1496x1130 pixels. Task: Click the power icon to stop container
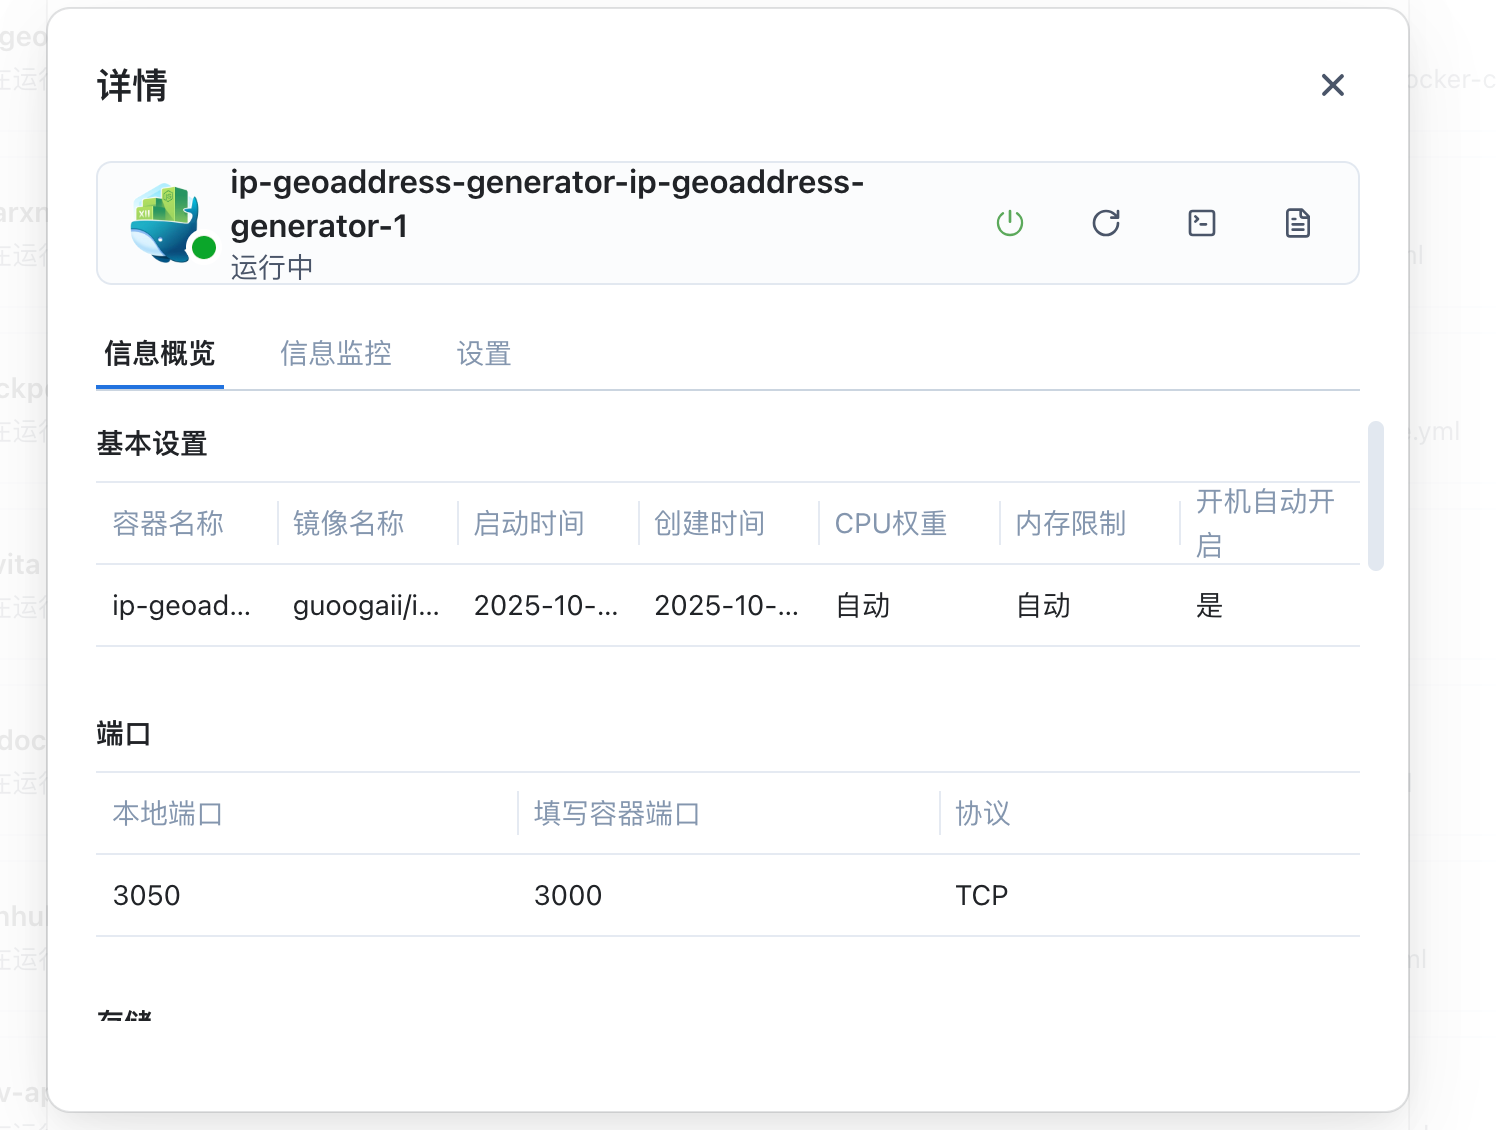(x=1010, y=223)
